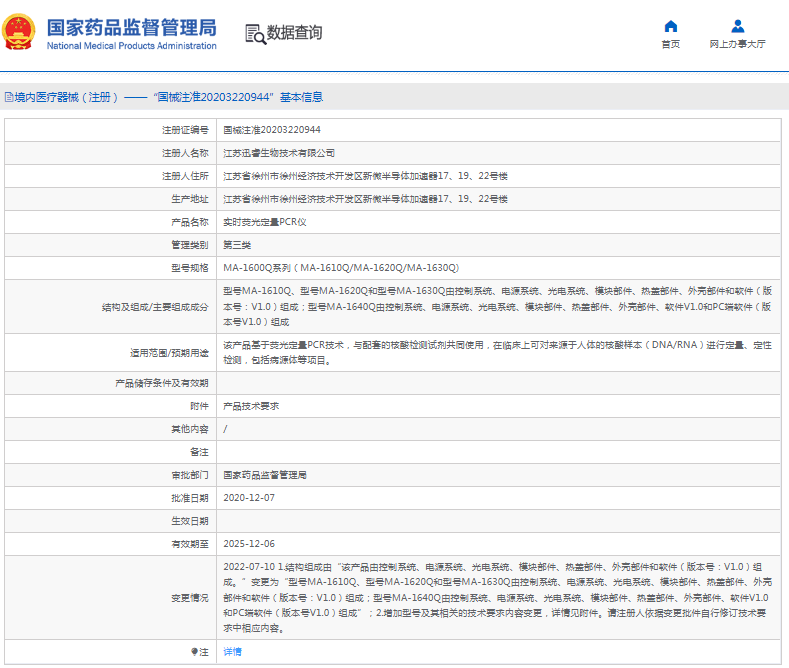Click the 数据查询 search document icon
Viewport: 789px width, 668px height.
[255, 34]
